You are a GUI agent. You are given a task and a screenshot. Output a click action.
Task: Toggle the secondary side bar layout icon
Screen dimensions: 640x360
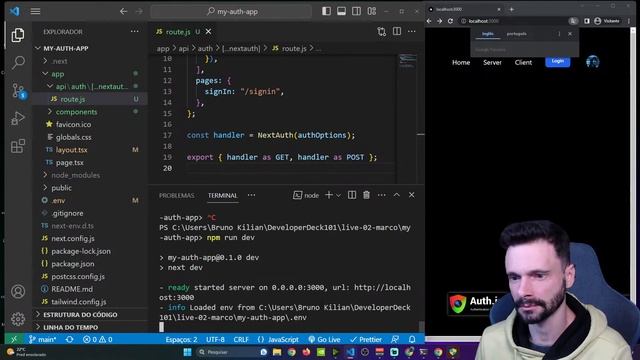(356, 11)
